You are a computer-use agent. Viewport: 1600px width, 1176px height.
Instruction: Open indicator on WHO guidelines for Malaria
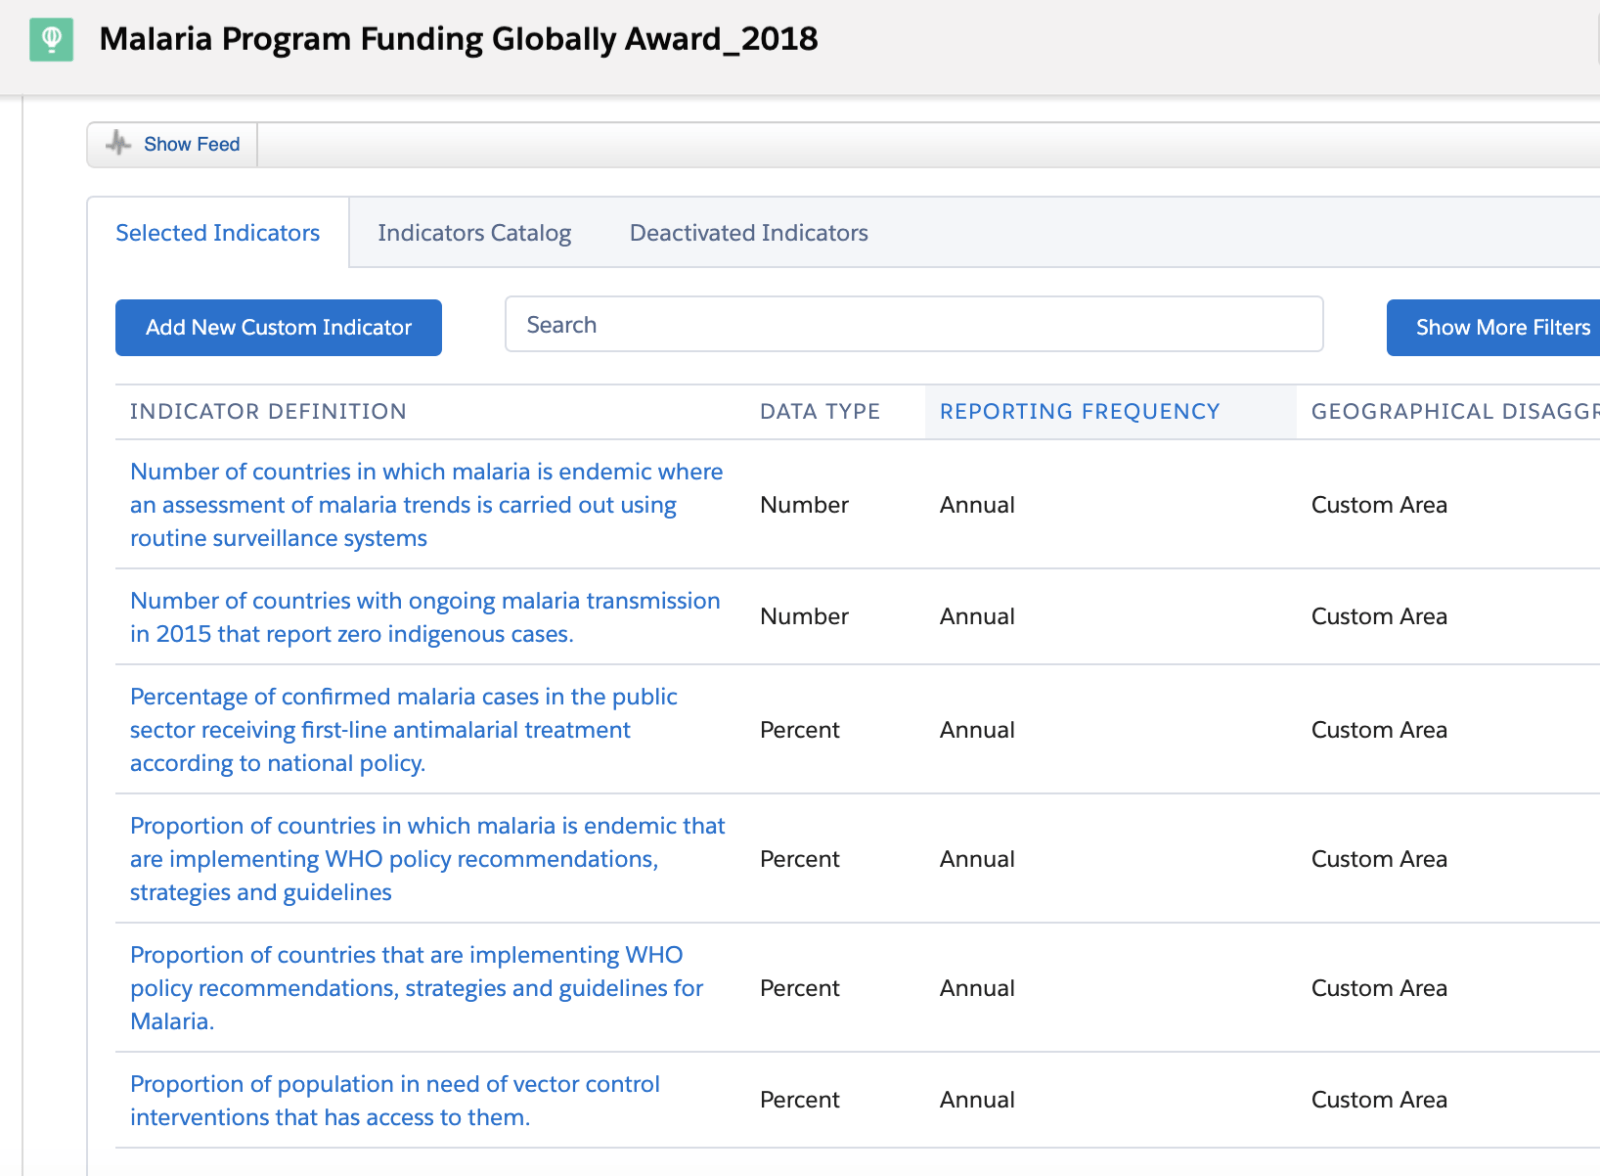[417, 988]
